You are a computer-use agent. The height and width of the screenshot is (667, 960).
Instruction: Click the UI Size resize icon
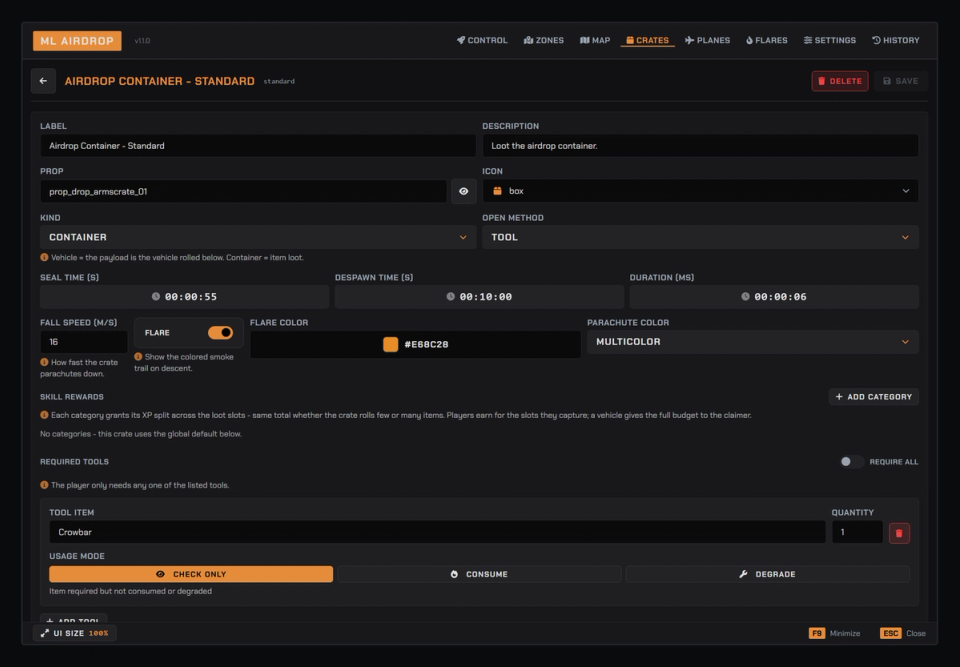[x=45, y=633]
